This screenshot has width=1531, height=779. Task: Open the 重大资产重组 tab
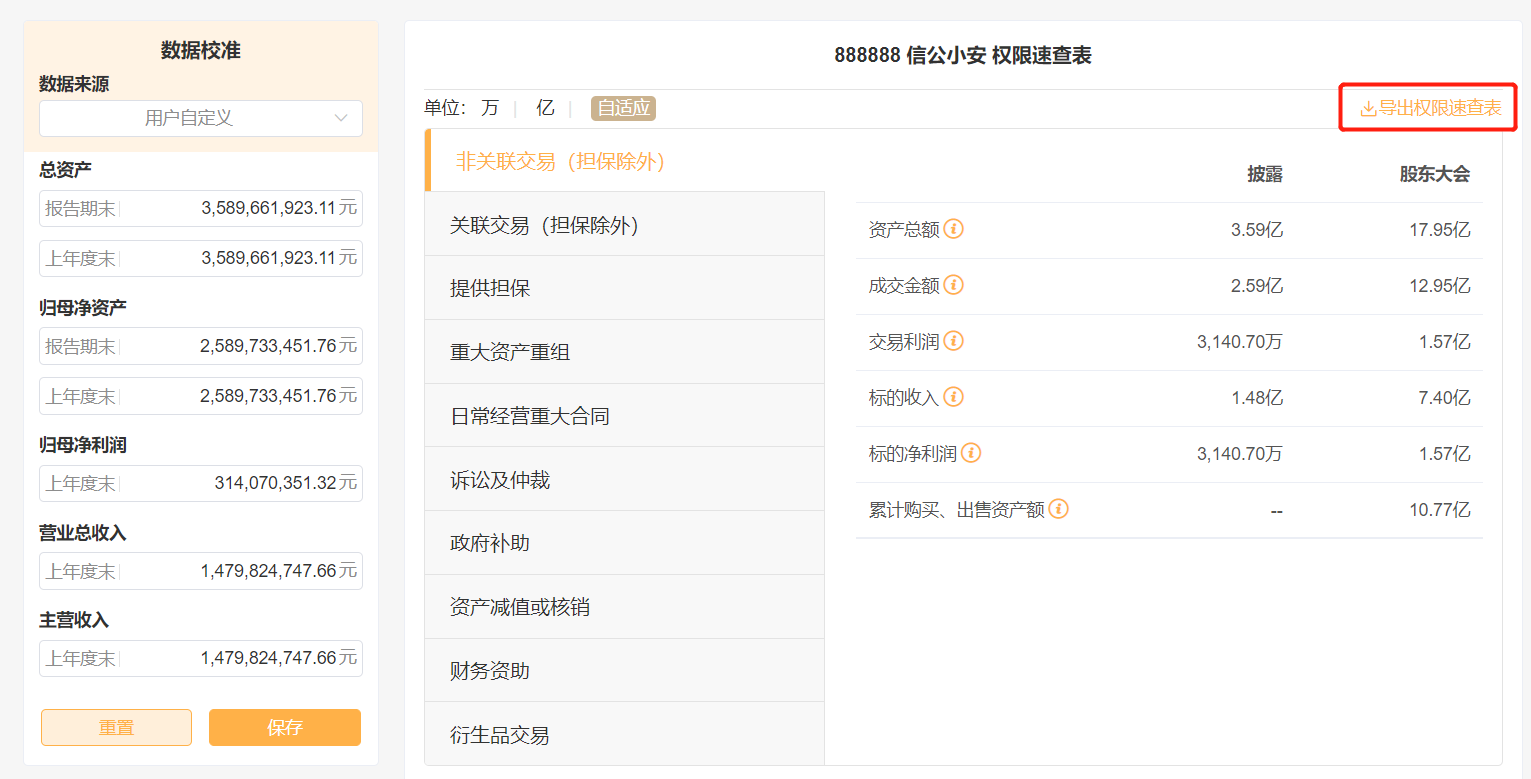click(x=625, y=352)
